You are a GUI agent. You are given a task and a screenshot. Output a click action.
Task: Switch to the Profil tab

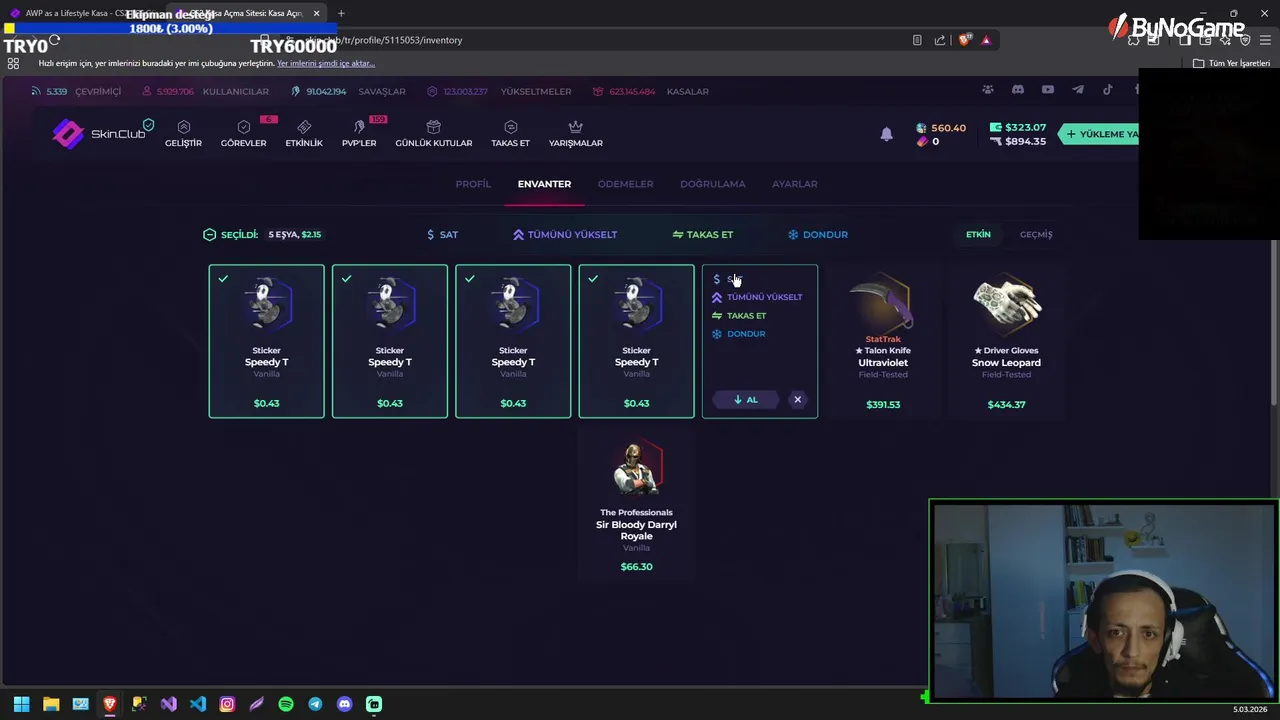pyautogui.click(x=473, y=184)
